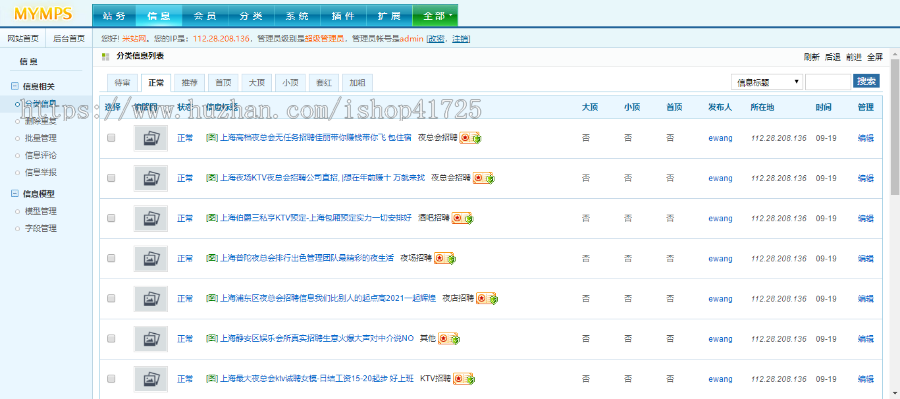Click 编辑 link for the first listing
The image size is (900, 399).
point(866,138)
